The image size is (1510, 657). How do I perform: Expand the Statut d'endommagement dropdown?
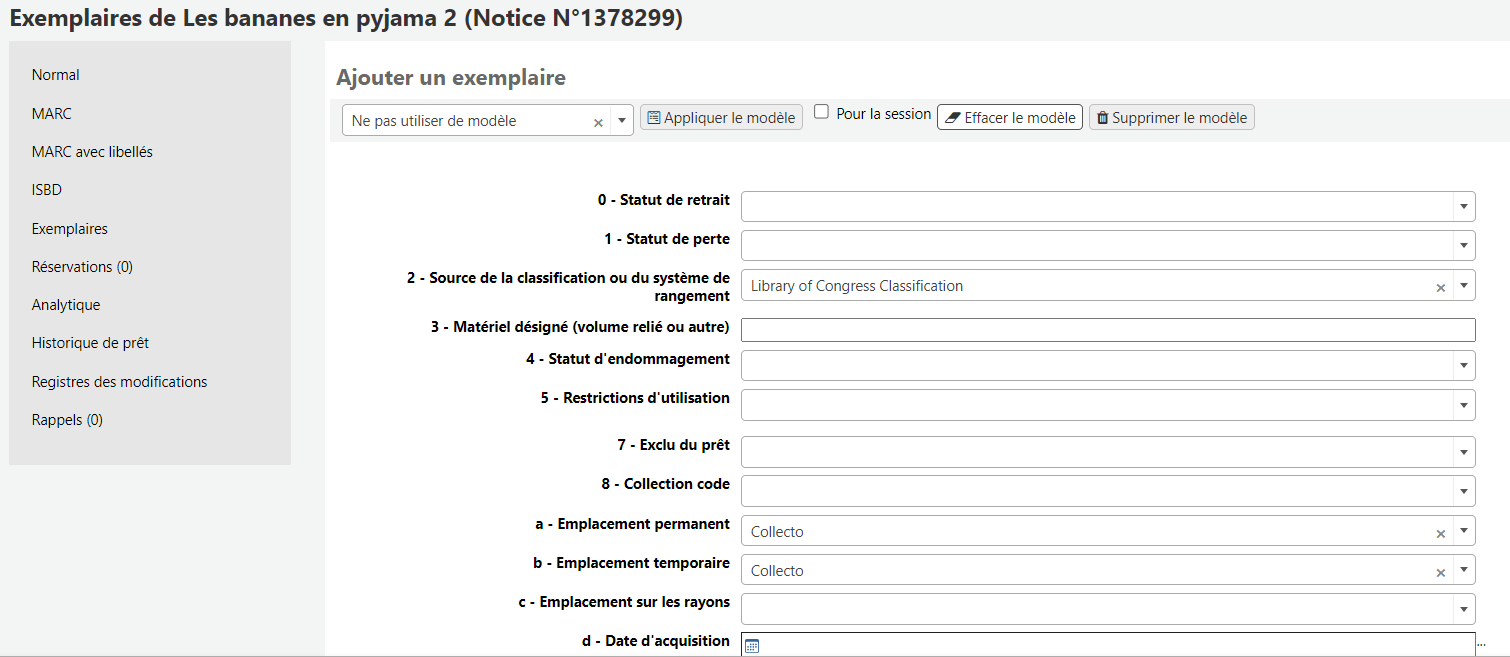click(x=1463, y=366)
